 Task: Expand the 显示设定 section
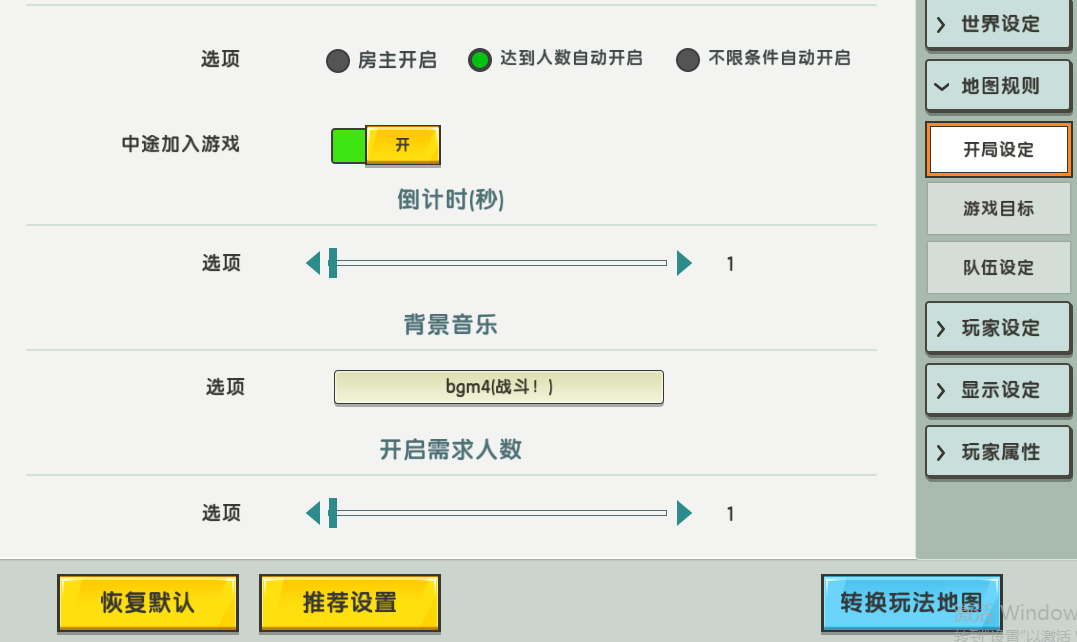point(998,390)
